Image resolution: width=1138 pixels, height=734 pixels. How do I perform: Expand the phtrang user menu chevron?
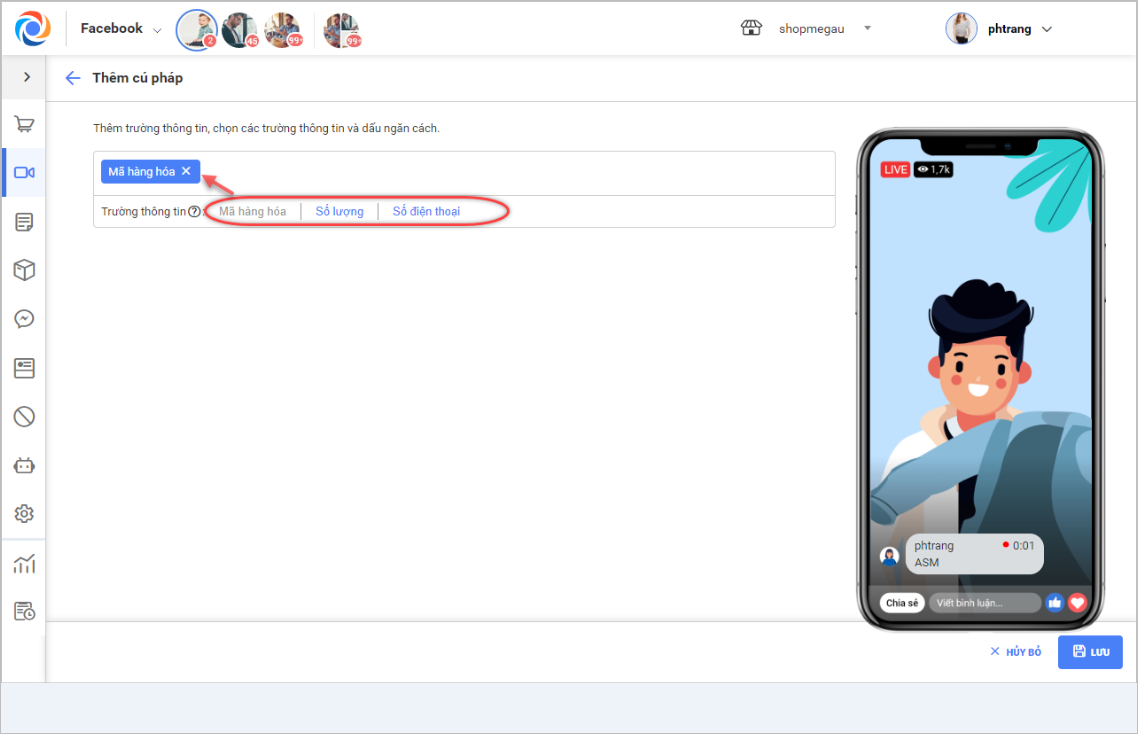click(1047, 29)
